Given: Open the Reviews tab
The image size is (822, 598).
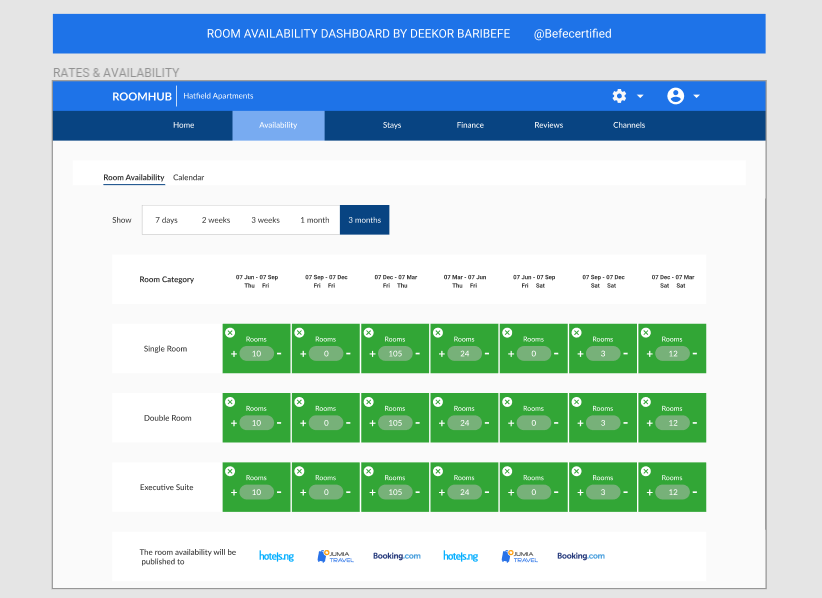Looking at the screenshot, I should (548, 125).
